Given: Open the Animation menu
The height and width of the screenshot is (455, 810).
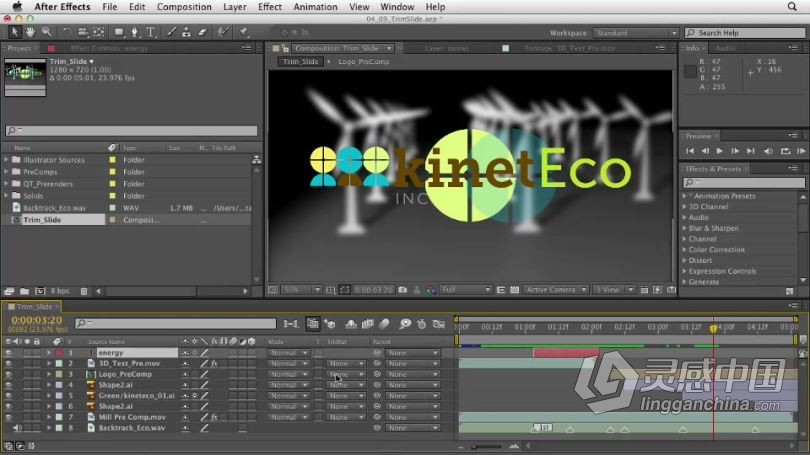Looking at the screenshot, I should tap(315, 7).
